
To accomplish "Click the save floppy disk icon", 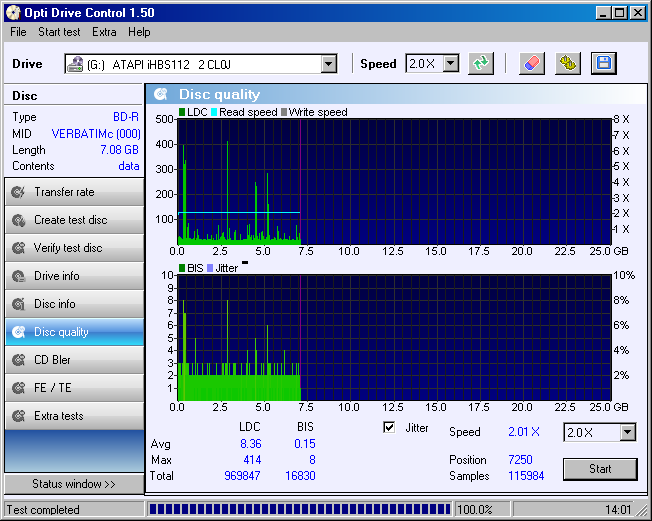I will (604, 64).
